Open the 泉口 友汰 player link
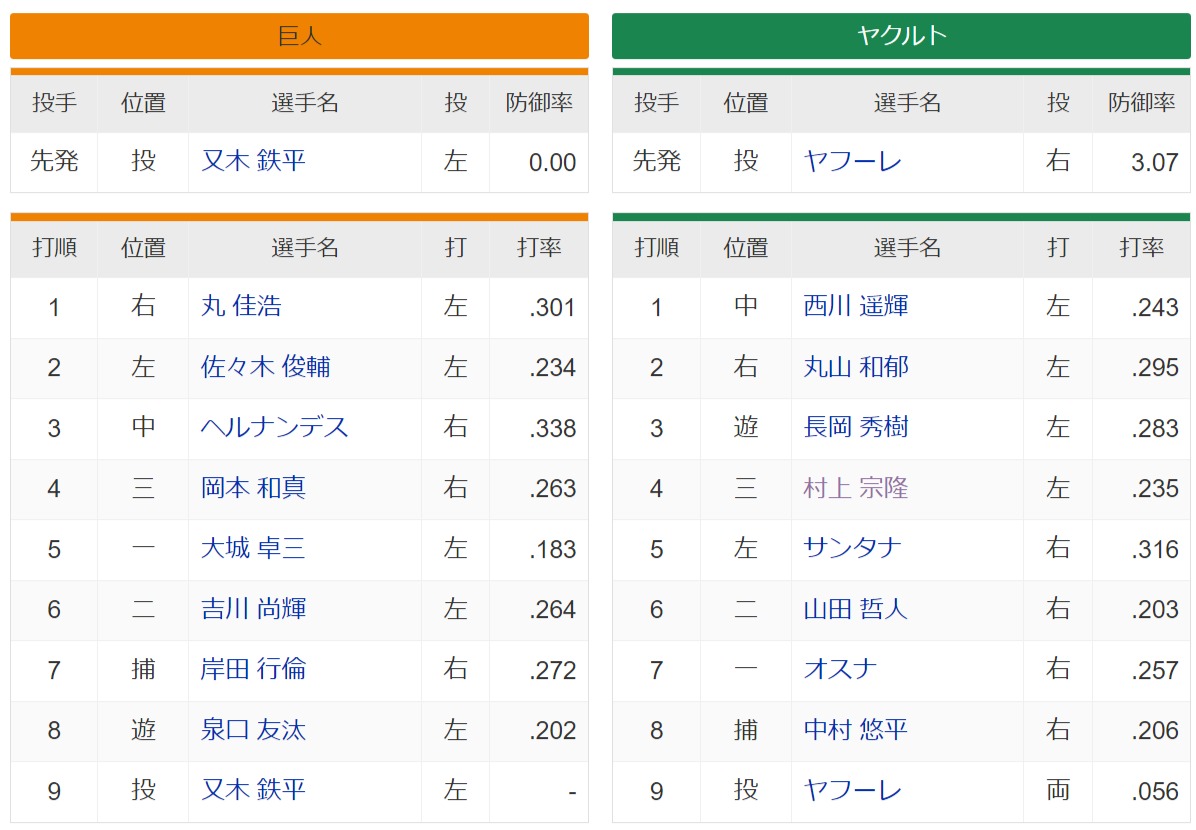The height and width of the screenshot is (830, 1196). point(253,729)
